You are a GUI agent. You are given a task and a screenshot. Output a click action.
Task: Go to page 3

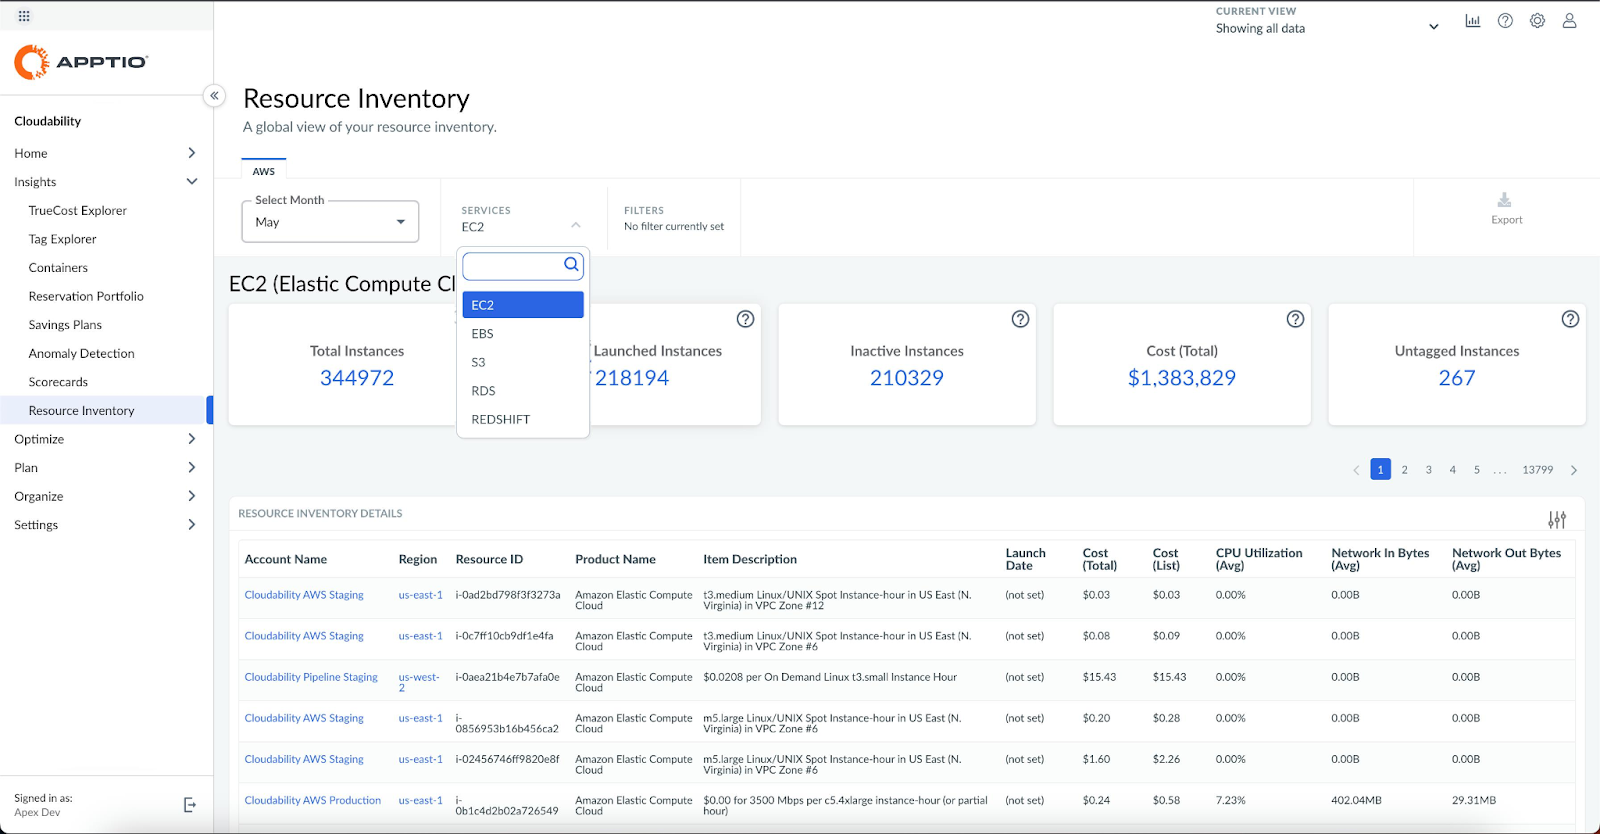coord(1428,470)
